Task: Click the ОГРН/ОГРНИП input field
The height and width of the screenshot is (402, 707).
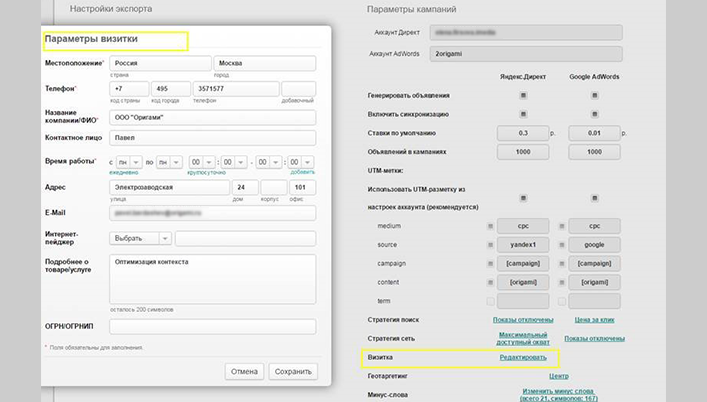Action: point(212,327)
